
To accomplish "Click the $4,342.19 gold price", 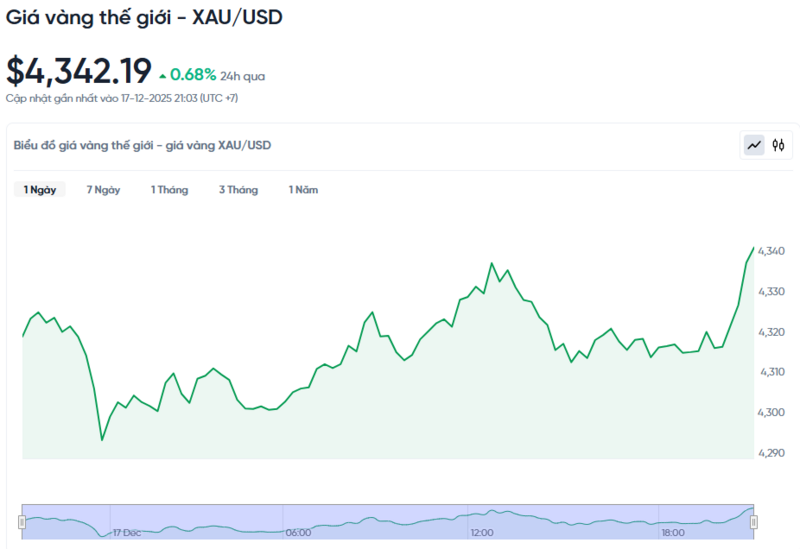I will tap(79, 71).
